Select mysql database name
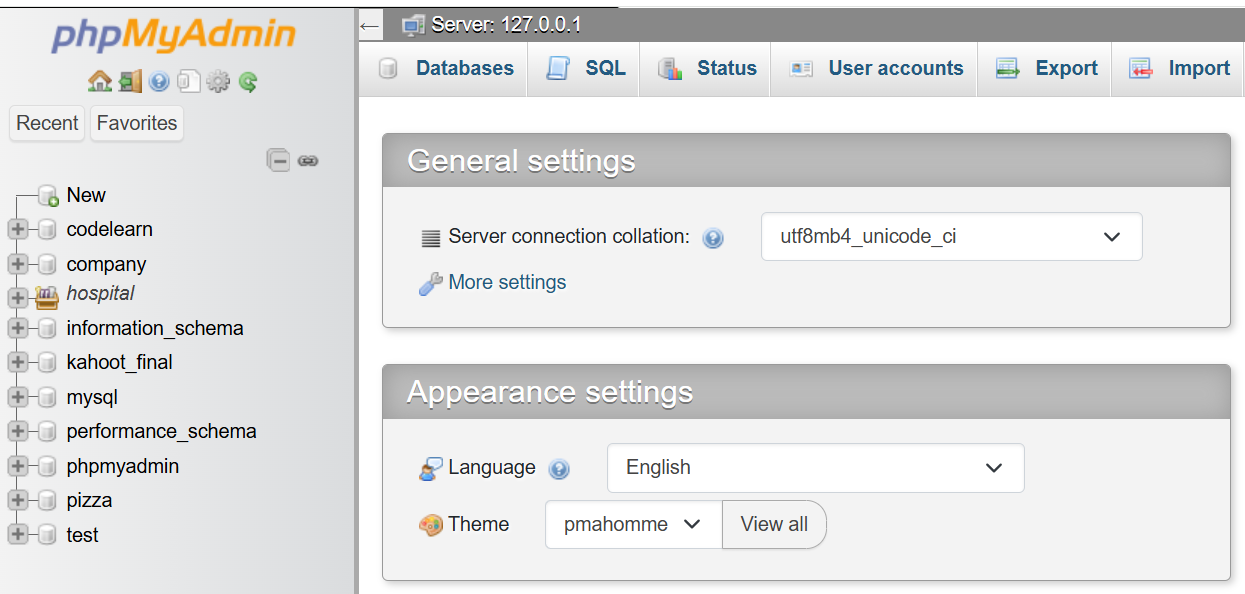1245x594 pixels. (92, 398)
